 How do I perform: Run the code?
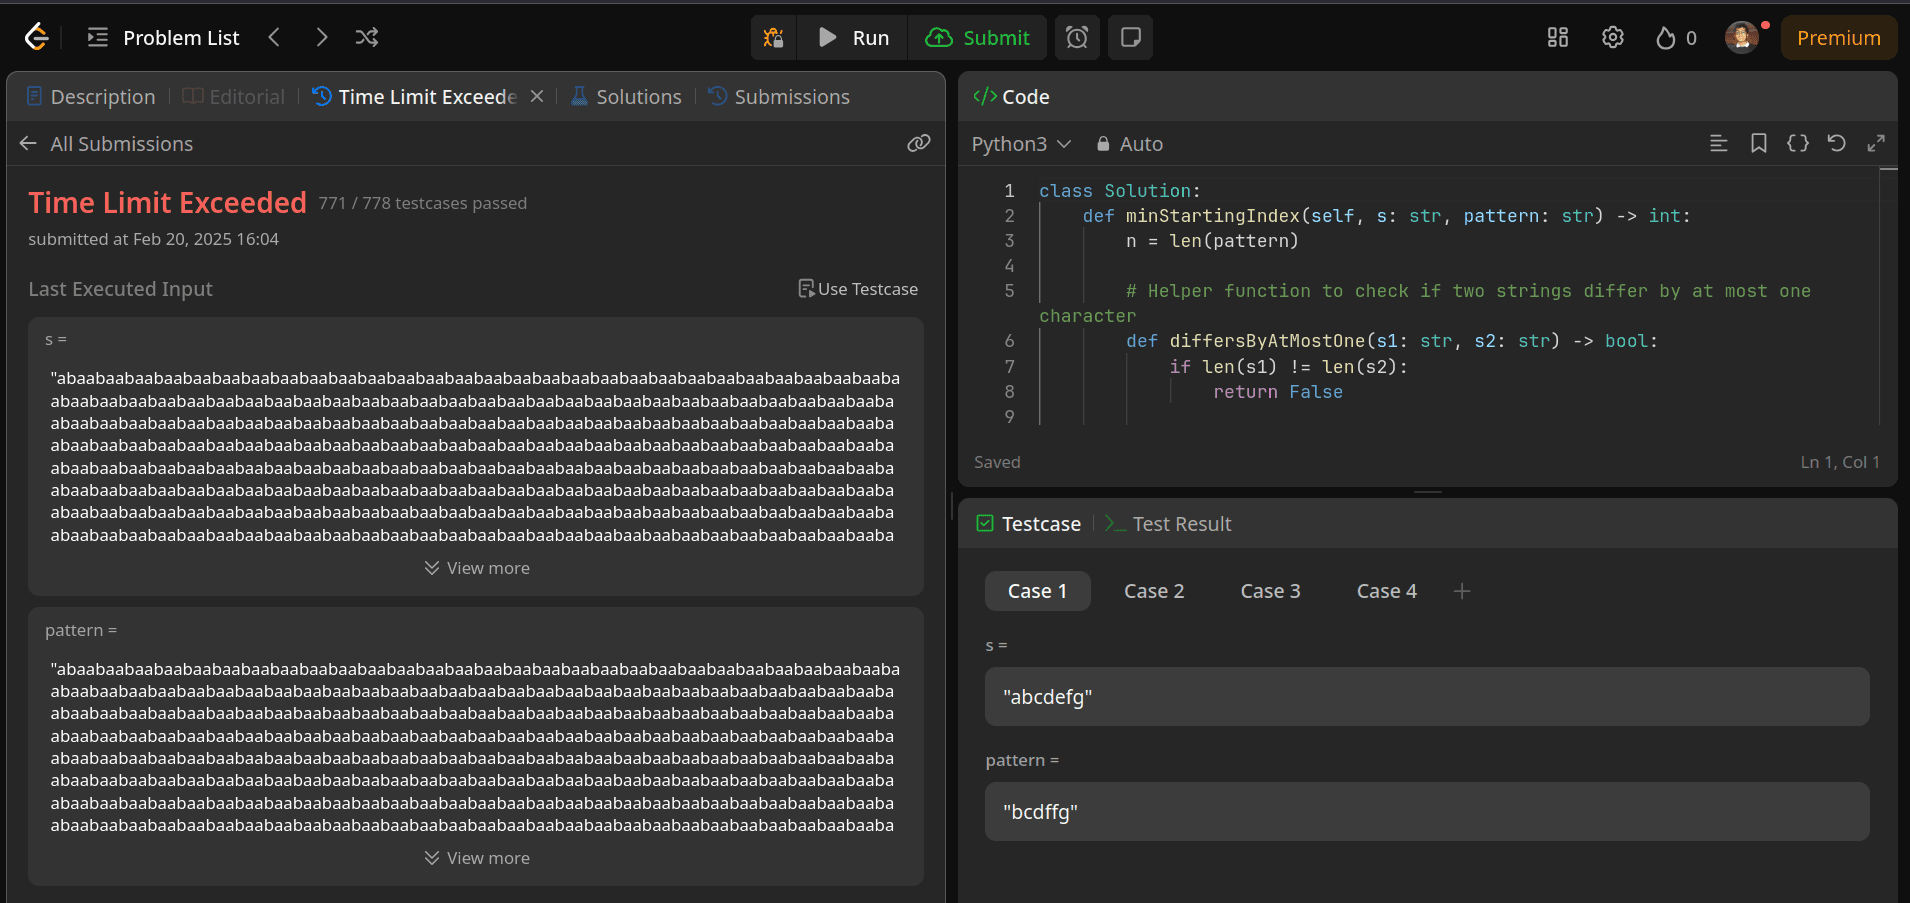point(854,38)
